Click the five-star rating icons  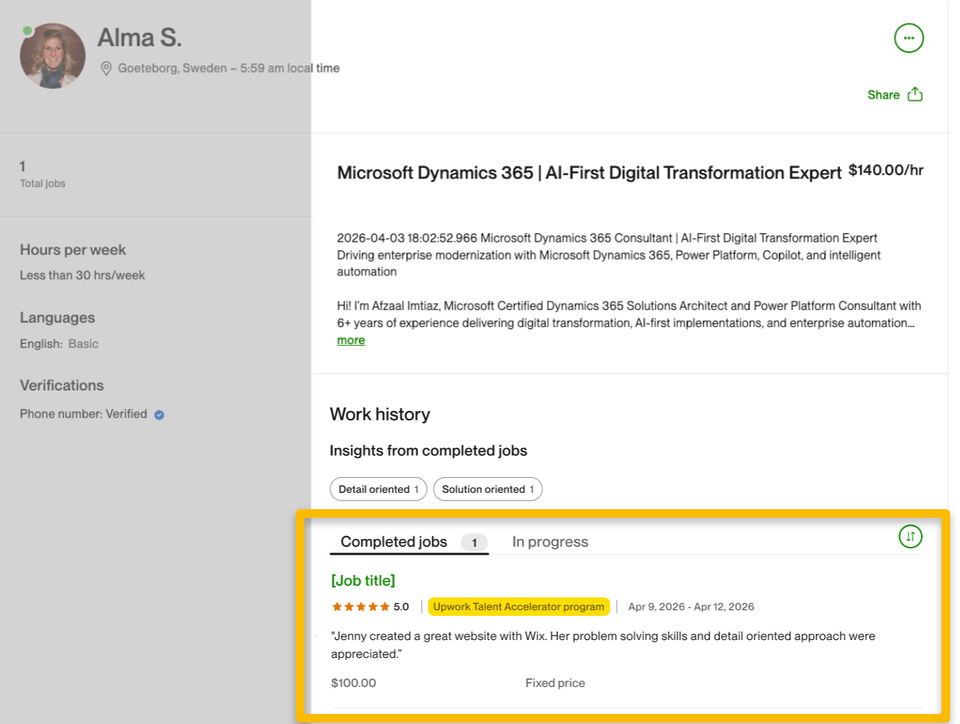(x=361, y=606)
